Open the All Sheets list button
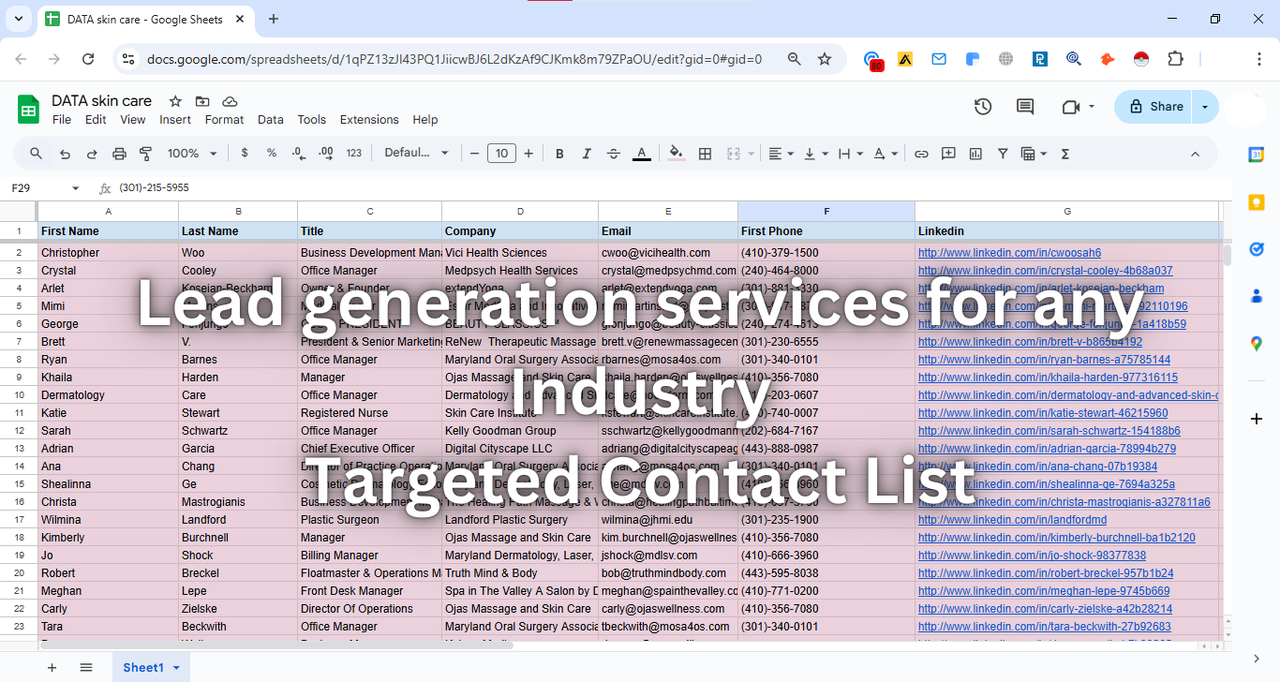The height and width of the screenshot is (682, 1280). tap(86, 667)
